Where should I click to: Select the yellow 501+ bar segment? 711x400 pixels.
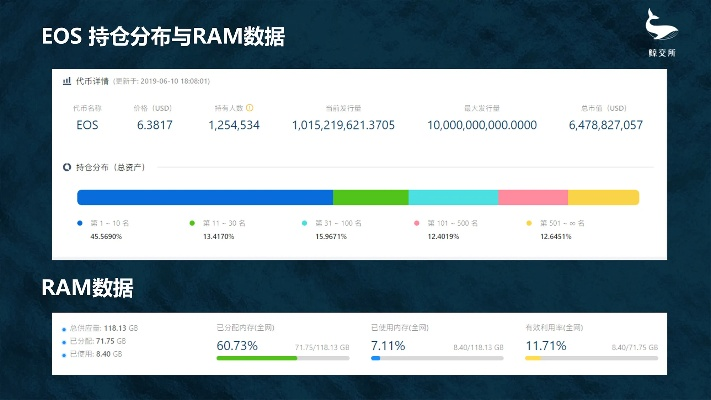pyautogui.click(x=604, y=197)
